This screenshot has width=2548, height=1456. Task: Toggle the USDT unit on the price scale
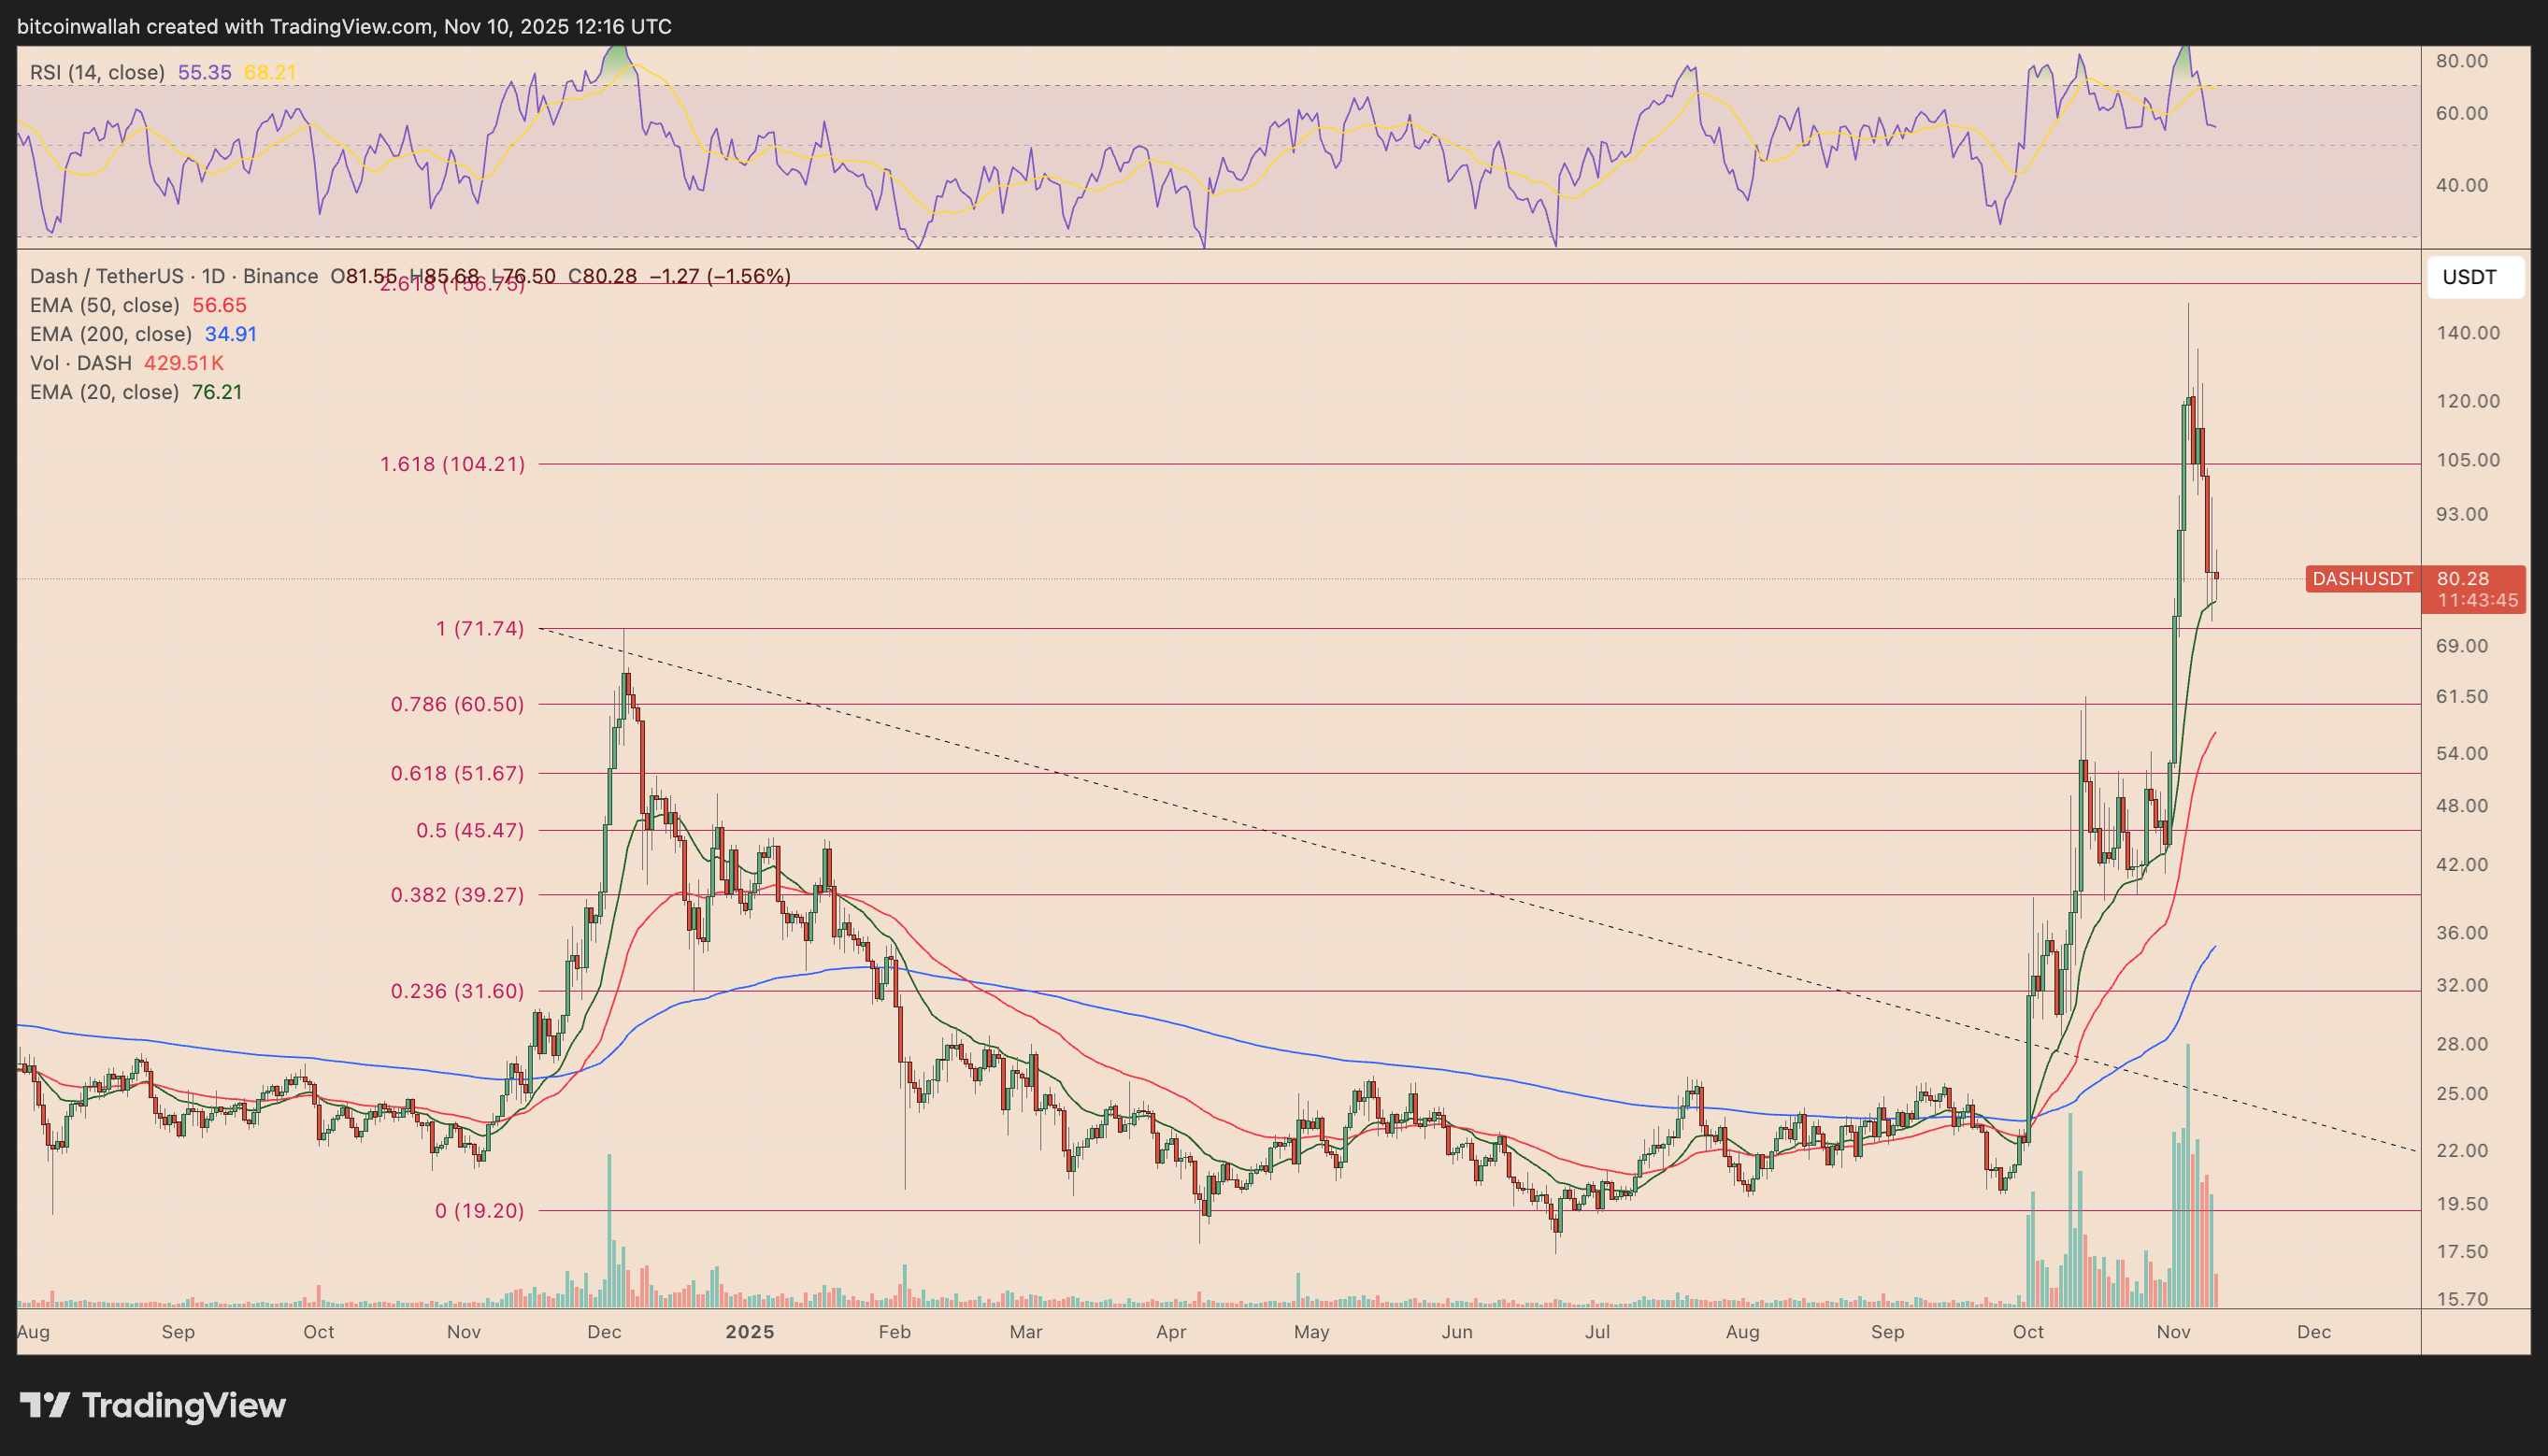[2474, 277]
